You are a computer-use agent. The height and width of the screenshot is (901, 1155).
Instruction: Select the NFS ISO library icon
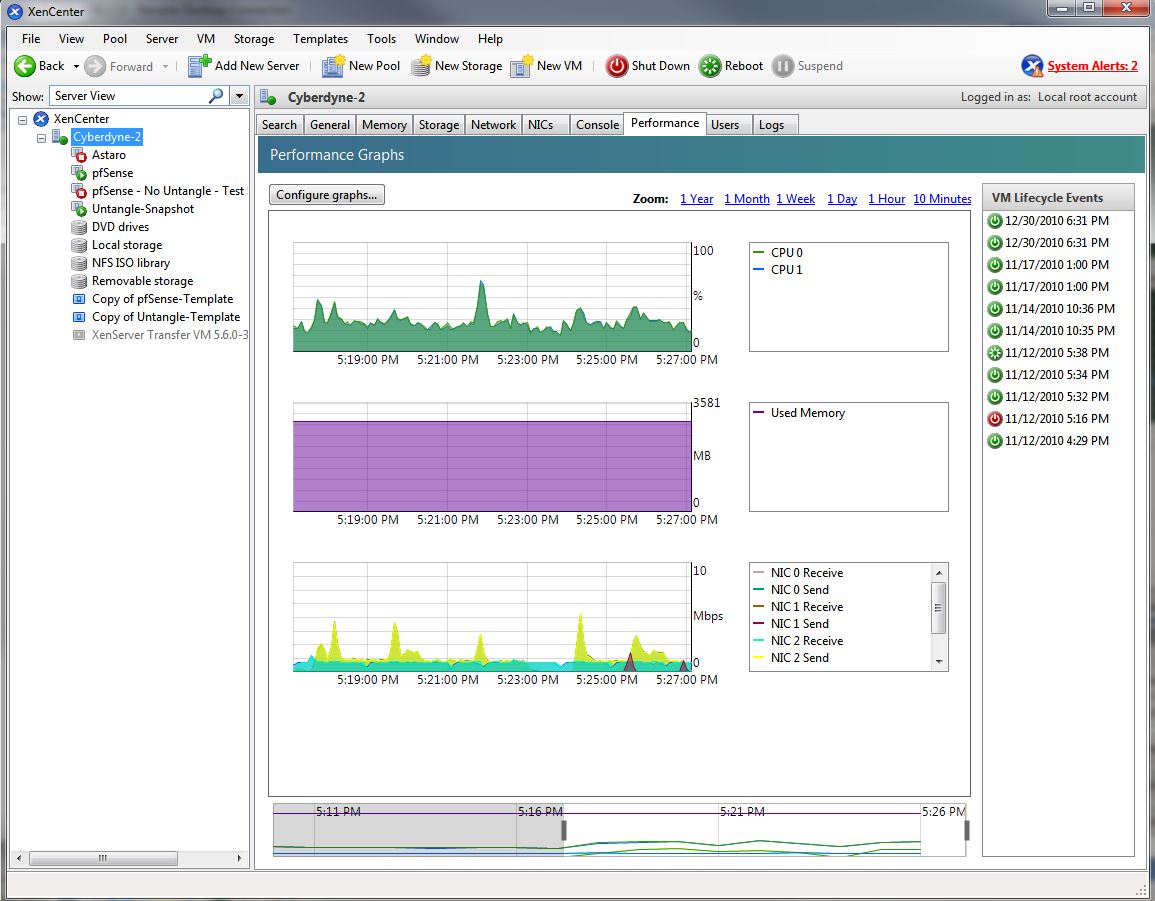coord(79,263)
